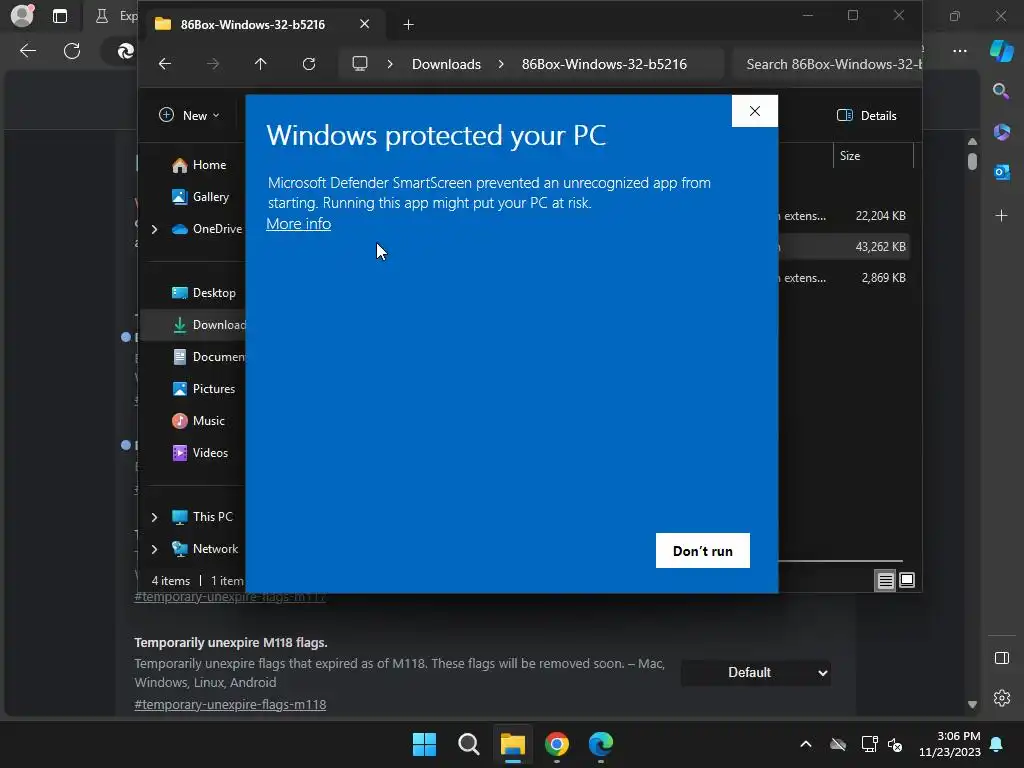Open Edge tab actions menu icon
This screenshot has height=768, width=1024.
[x=60, y=16]
